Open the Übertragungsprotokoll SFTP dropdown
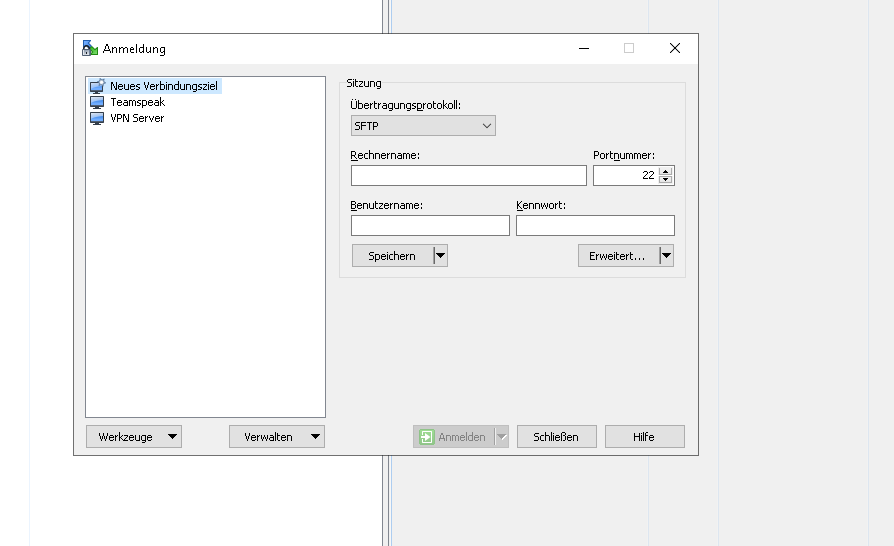Image resolution: width=894 pixels, height=546 pixels. point(423,125)
